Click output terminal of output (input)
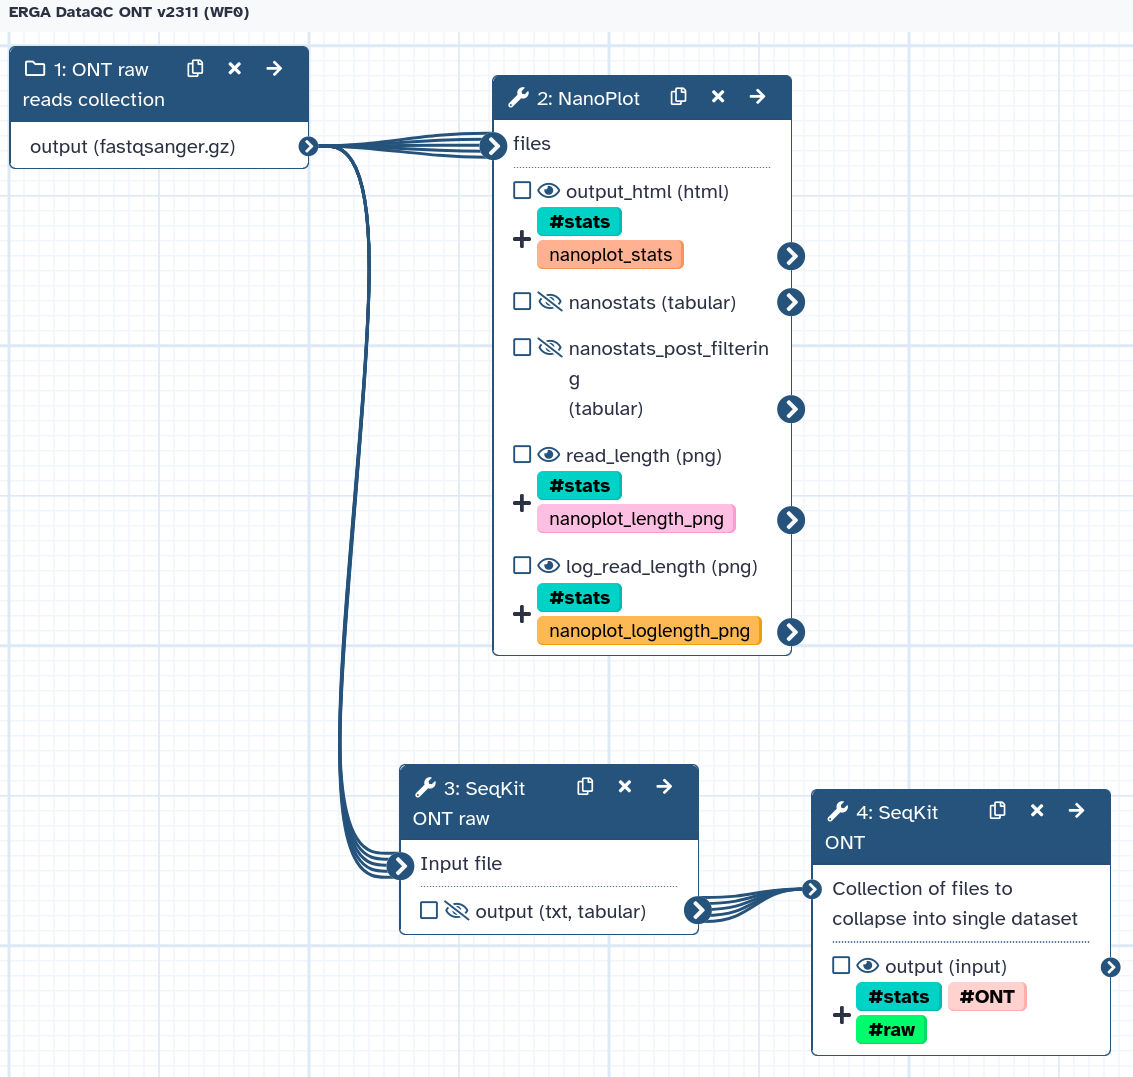The width and height of the screenshot is (1133, 1077). tap(1111, 967)
